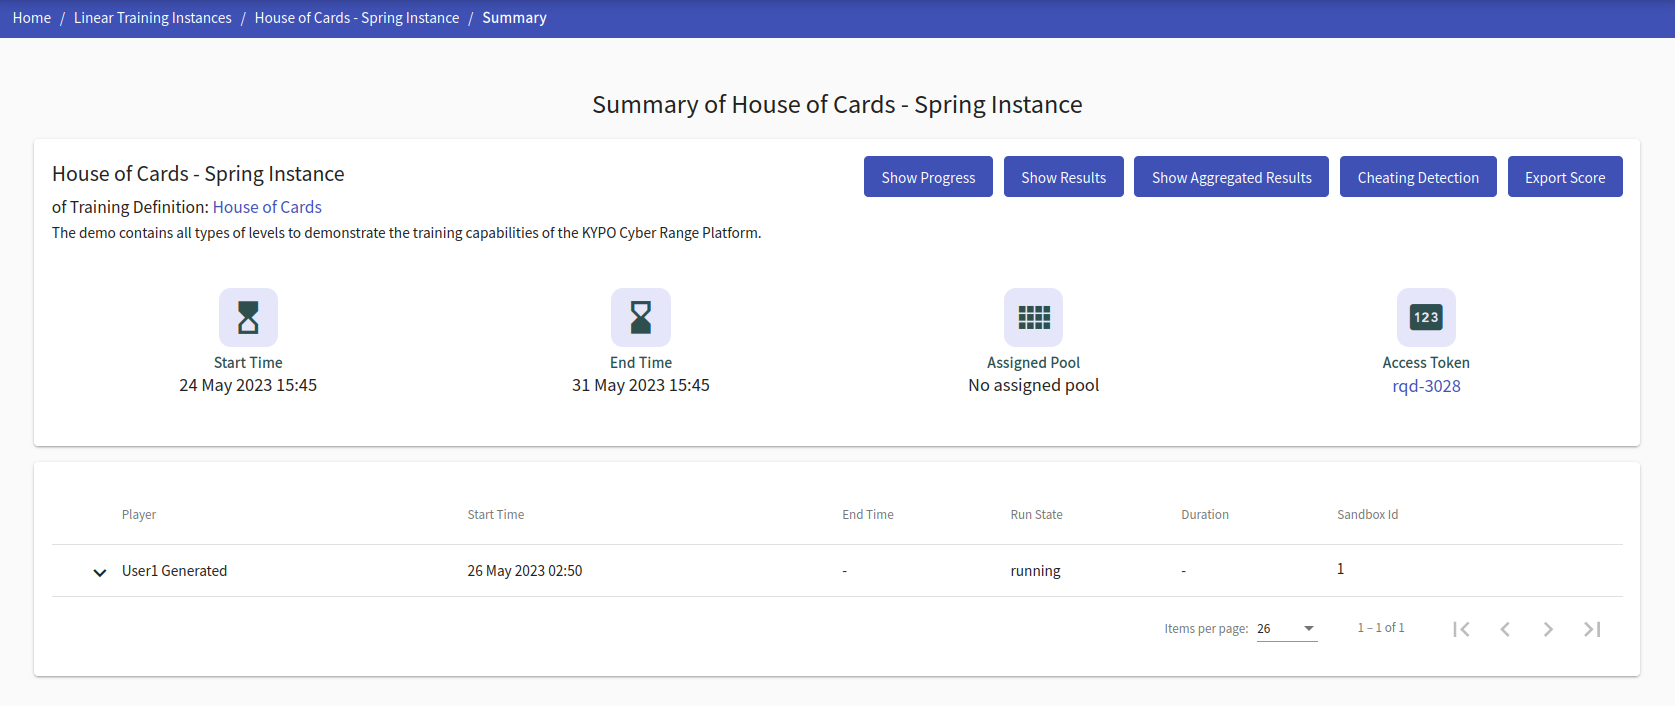Click the Export Score button
1675x706 pixels.
click(x=1565, y=177)
